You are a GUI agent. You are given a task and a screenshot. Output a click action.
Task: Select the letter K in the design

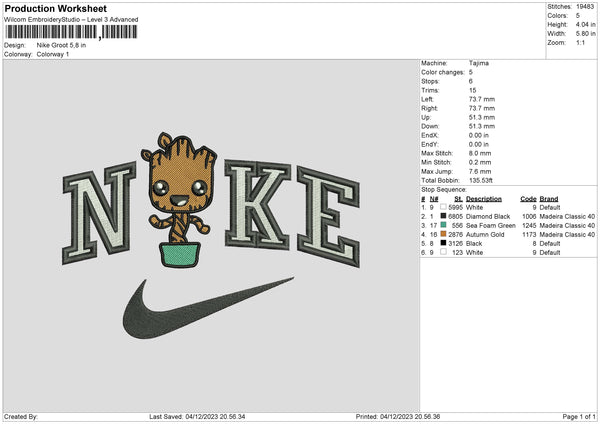(x=258, y=205)
